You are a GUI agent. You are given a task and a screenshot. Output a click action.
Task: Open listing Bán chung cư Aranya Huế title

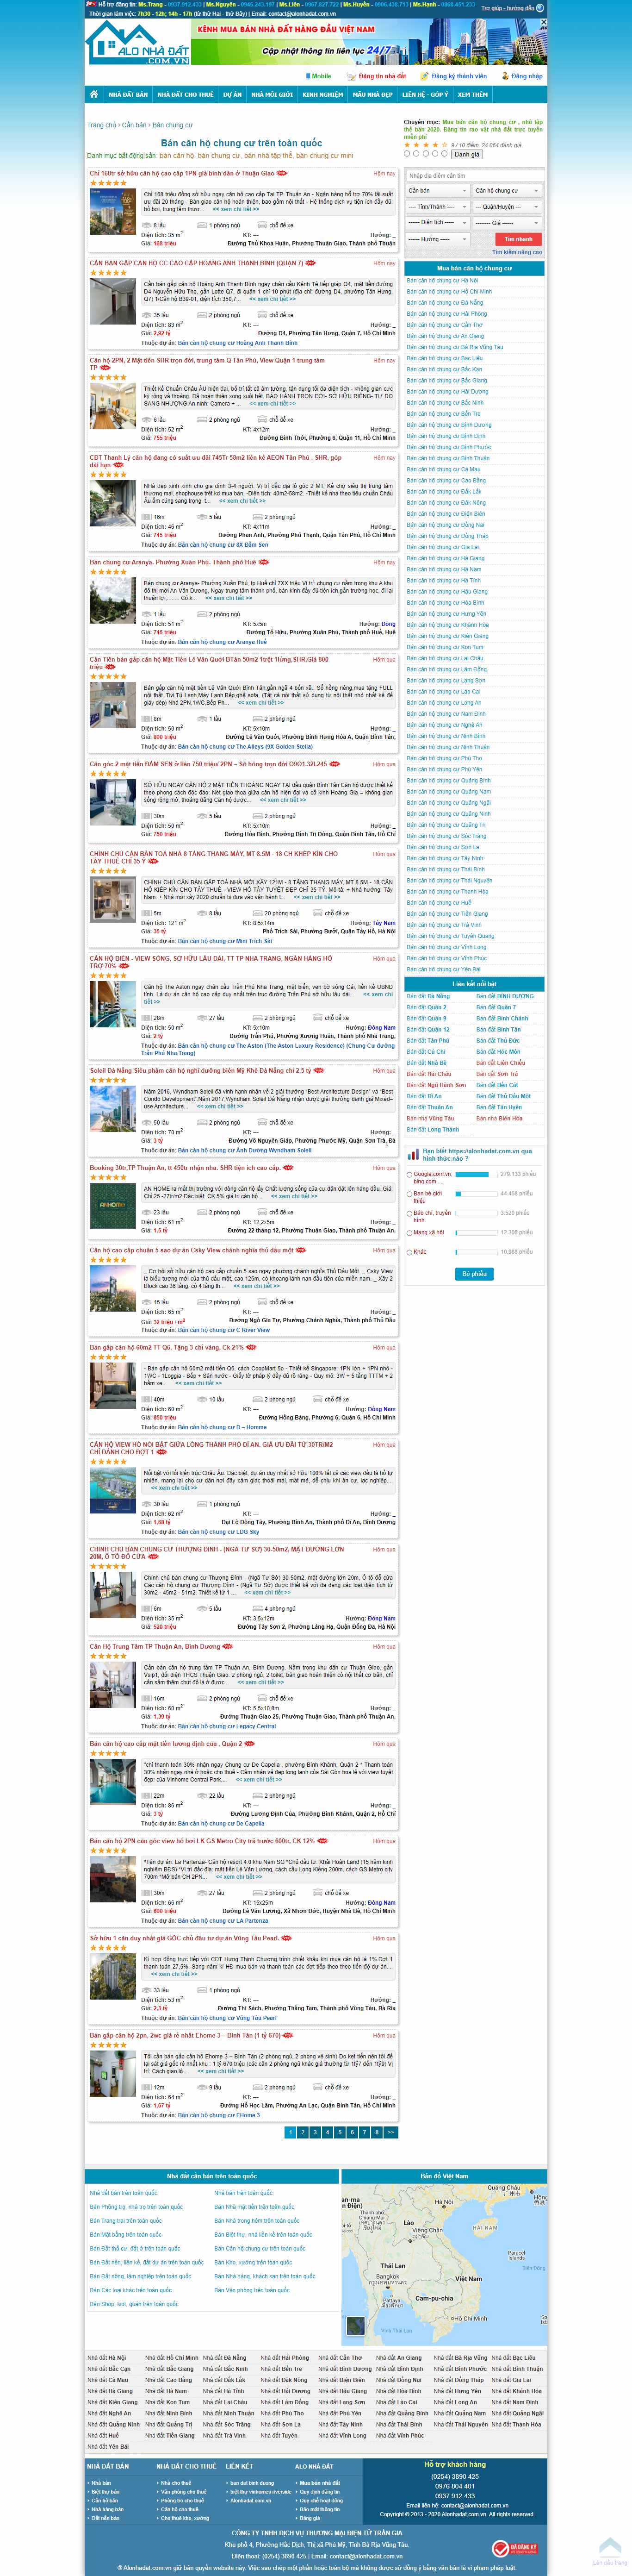click(x=173, y=563)
